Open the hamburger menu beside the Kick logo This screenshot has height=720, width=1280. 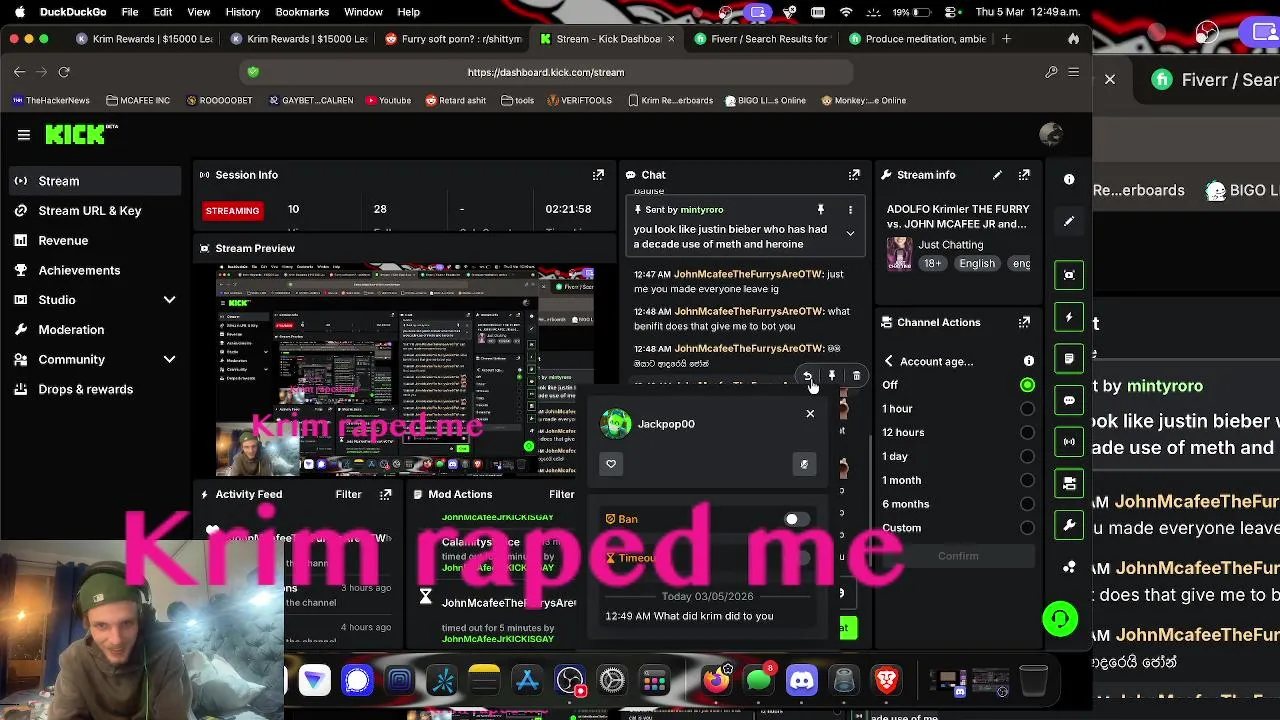click(23, 134)
